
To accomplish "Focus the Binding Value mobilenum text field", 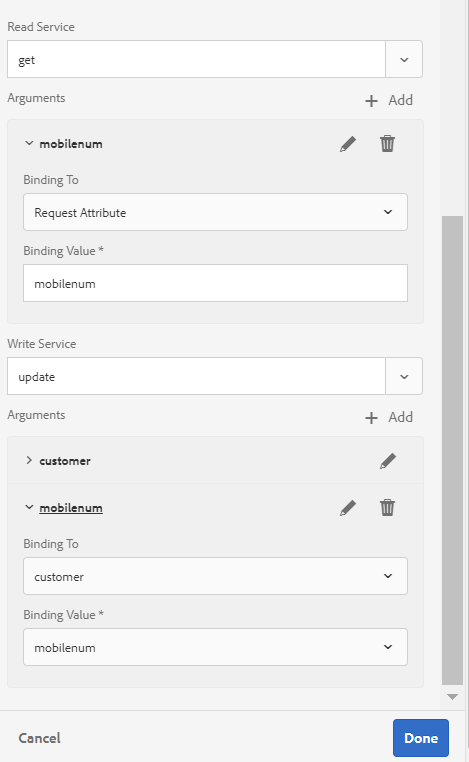I will pyautogui.click(x=215, y=283).
